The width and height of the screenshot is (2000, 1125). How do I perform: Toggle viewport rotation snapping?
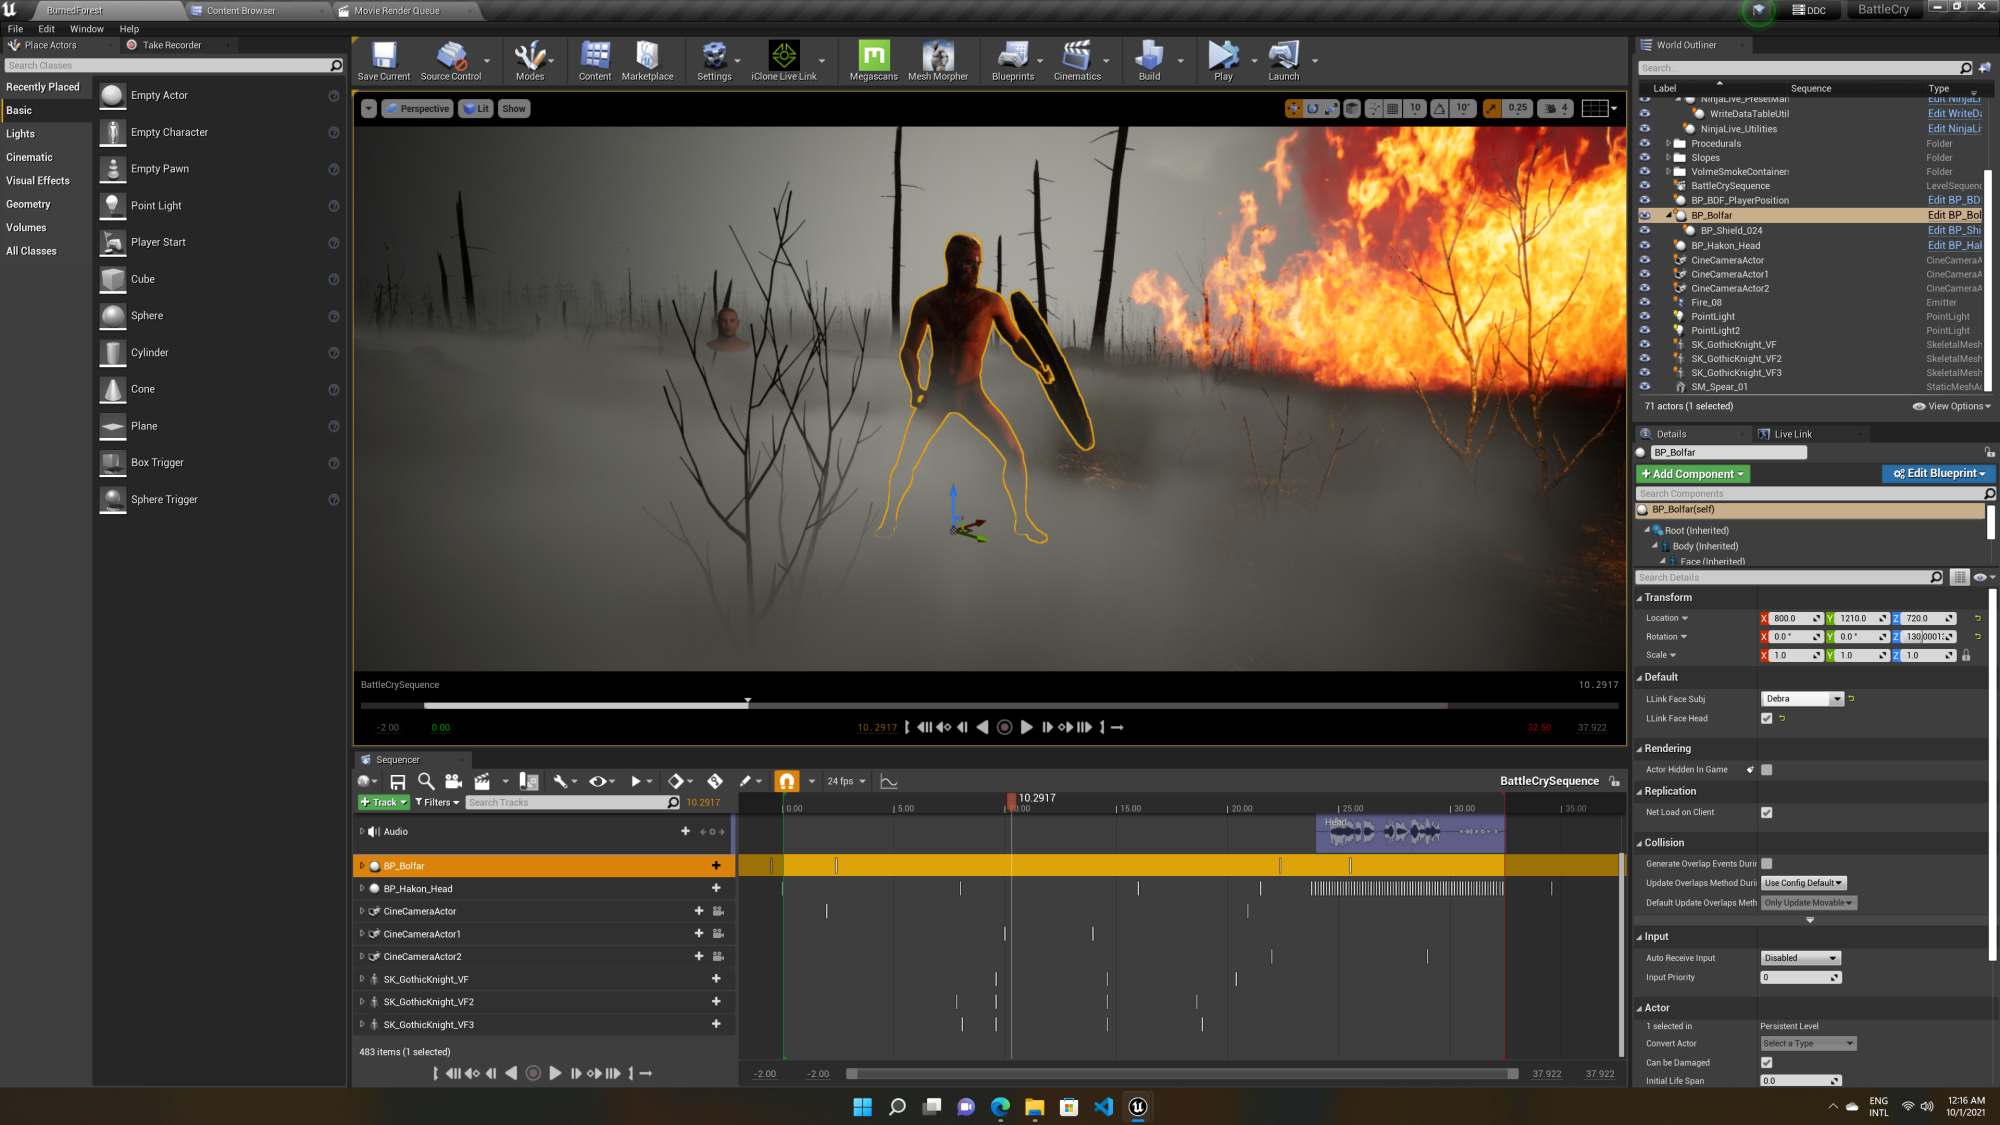[1439, 108]
